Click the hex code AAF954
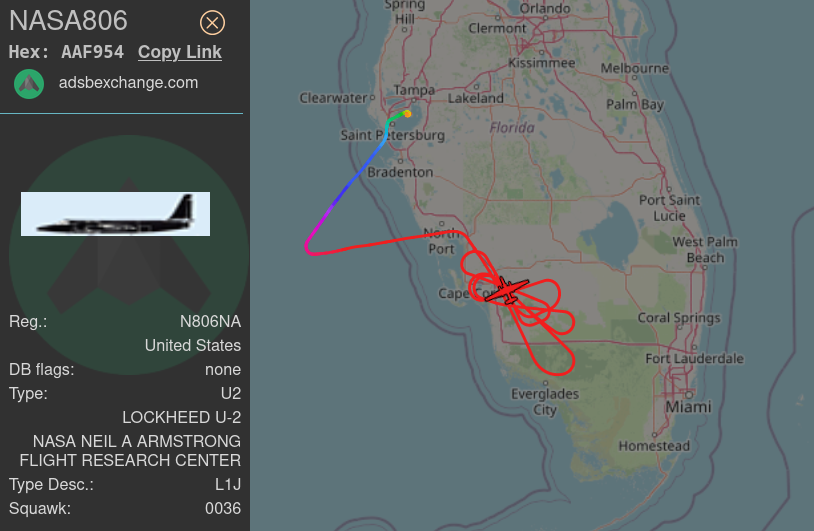The width and height of the screenshot is (814, 531). 92,52
